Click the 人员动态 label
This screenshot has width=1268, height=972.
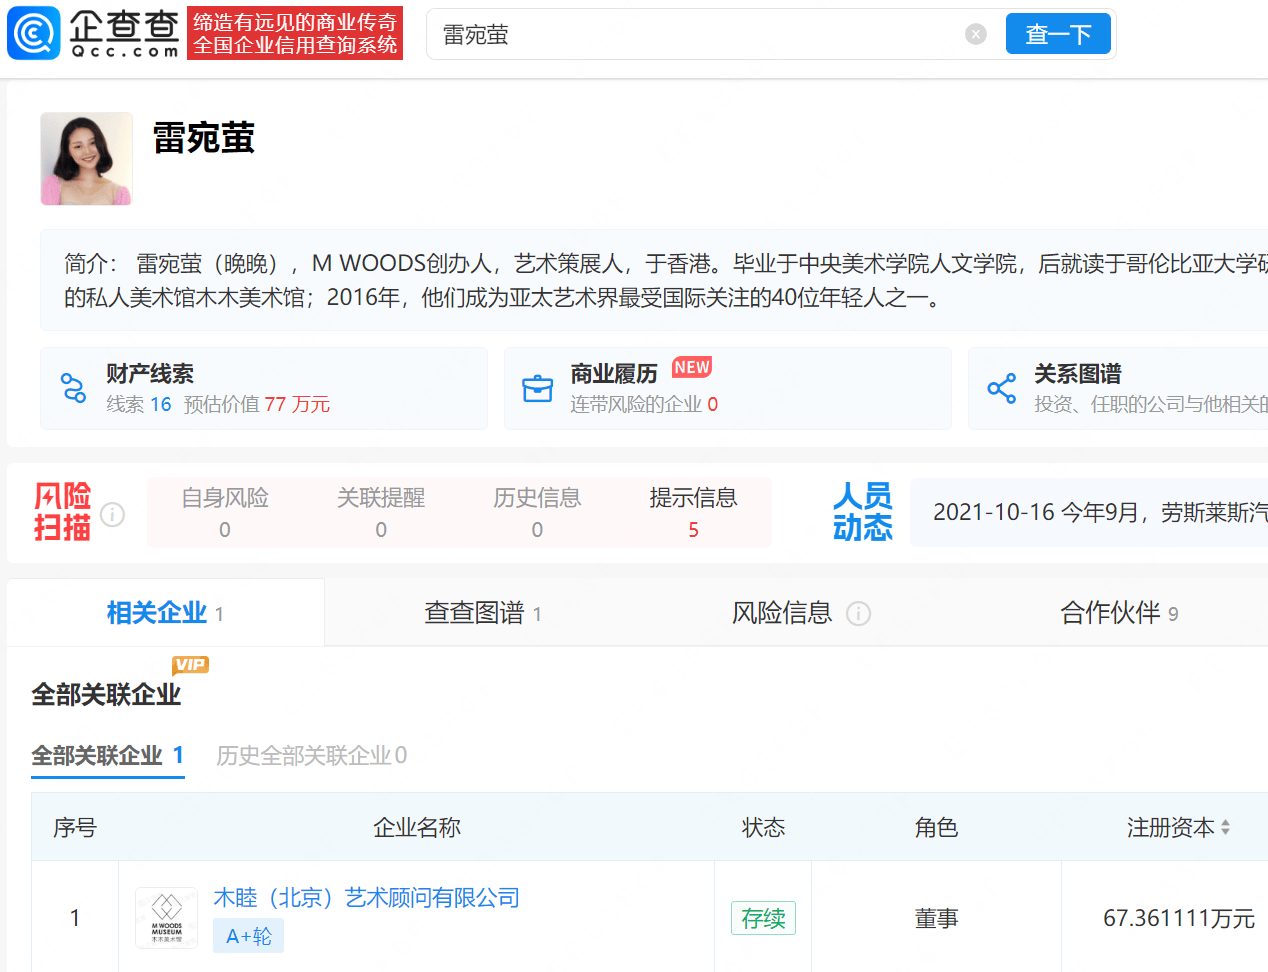point(862,512)
